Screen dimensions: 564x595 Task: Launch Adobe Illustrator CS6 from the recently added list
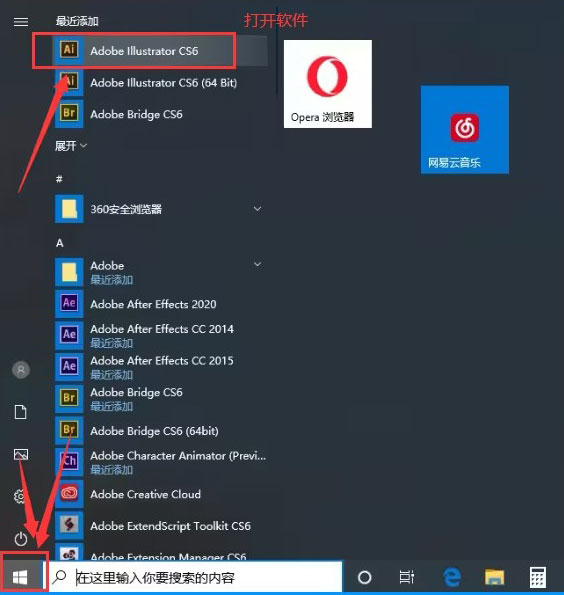161,51
